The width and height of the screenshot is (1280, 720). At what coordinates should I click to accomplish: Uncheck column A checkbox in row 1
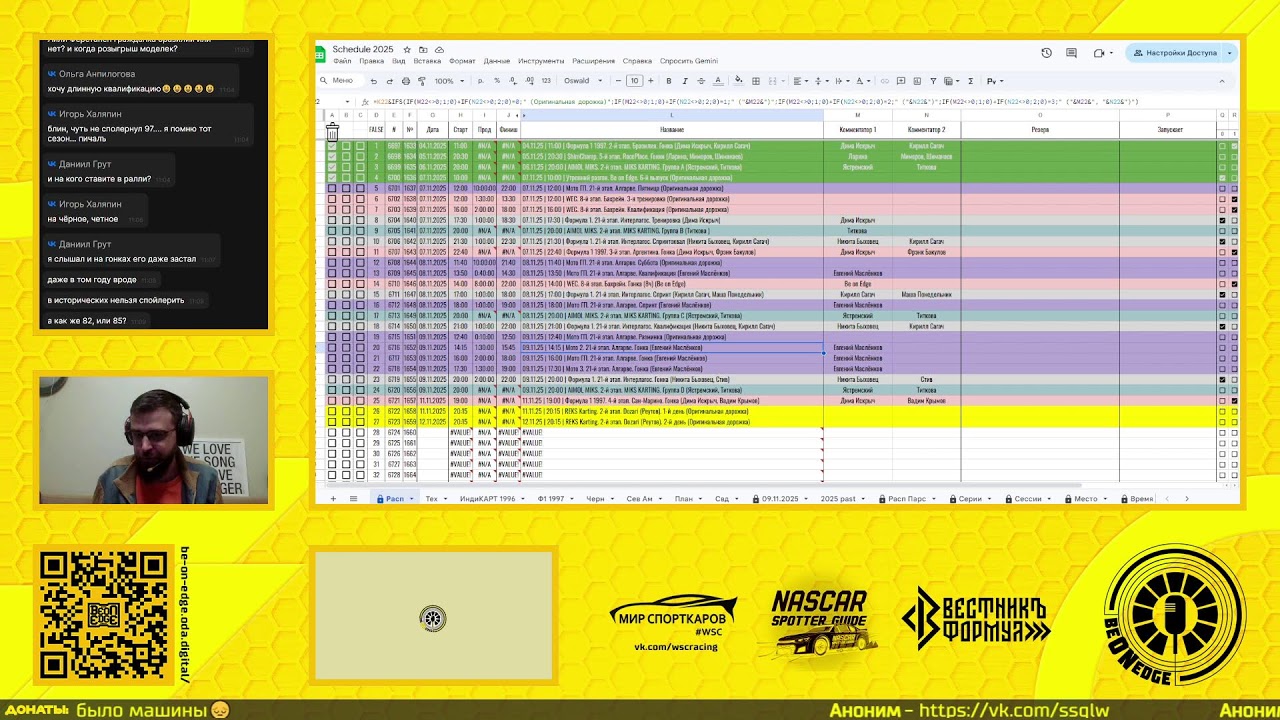(x=332, y=146)
